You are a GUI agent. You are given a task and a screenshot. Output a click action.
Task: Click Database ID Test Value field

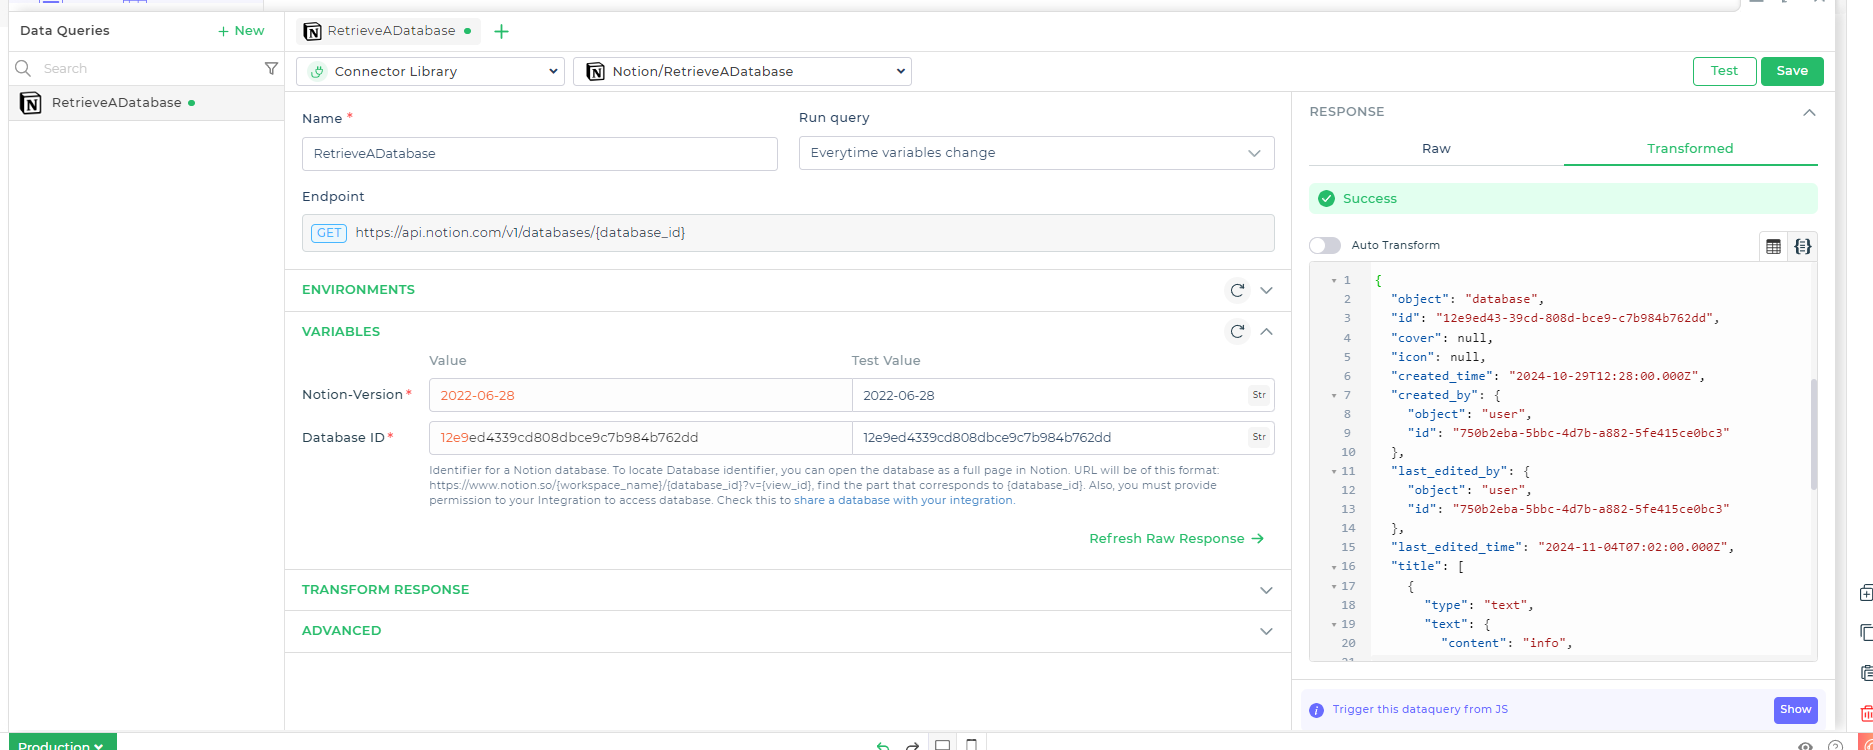point(1063,437)
